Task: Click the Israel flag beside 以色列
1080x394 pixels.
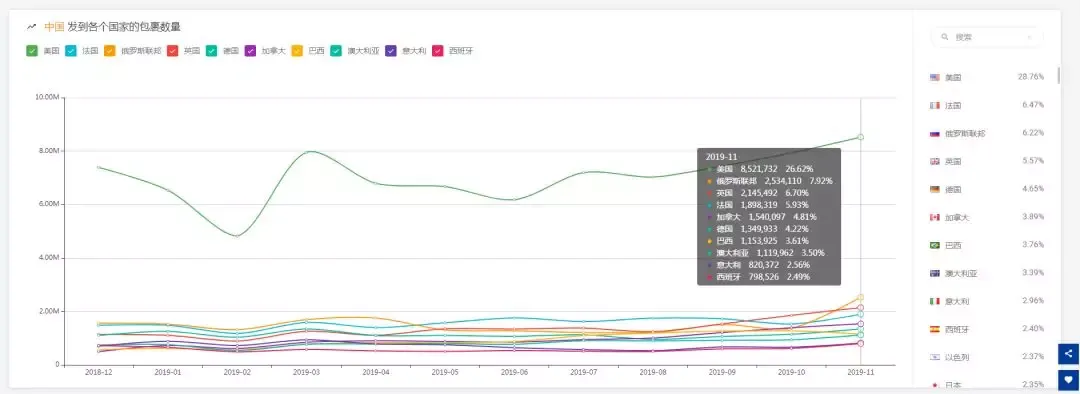Action: [935, 357]
